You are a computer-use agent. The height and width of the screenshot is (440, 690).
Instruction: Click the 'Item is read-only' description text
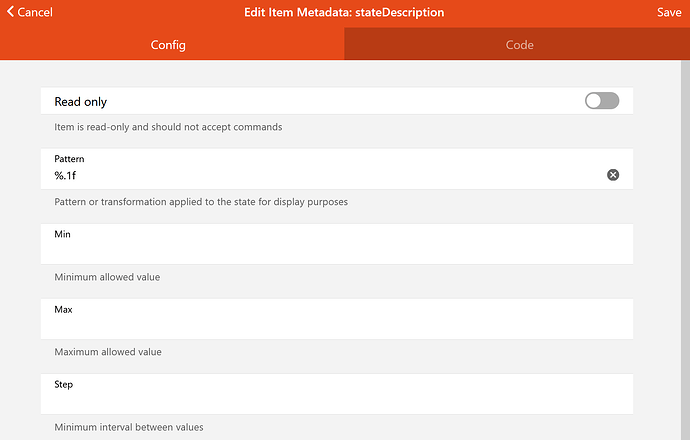[168, 127]
